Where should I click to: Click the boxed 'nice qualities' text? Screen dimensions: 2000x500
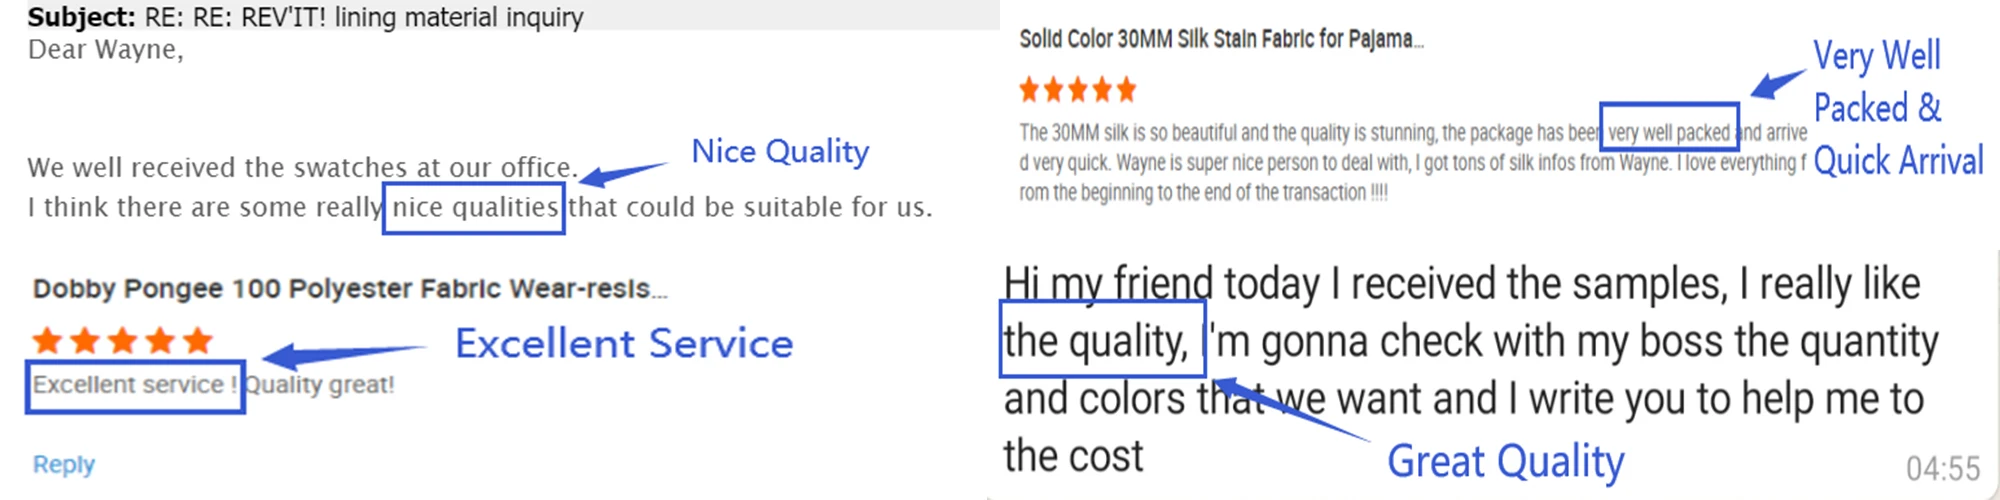[x=474, y=208]
